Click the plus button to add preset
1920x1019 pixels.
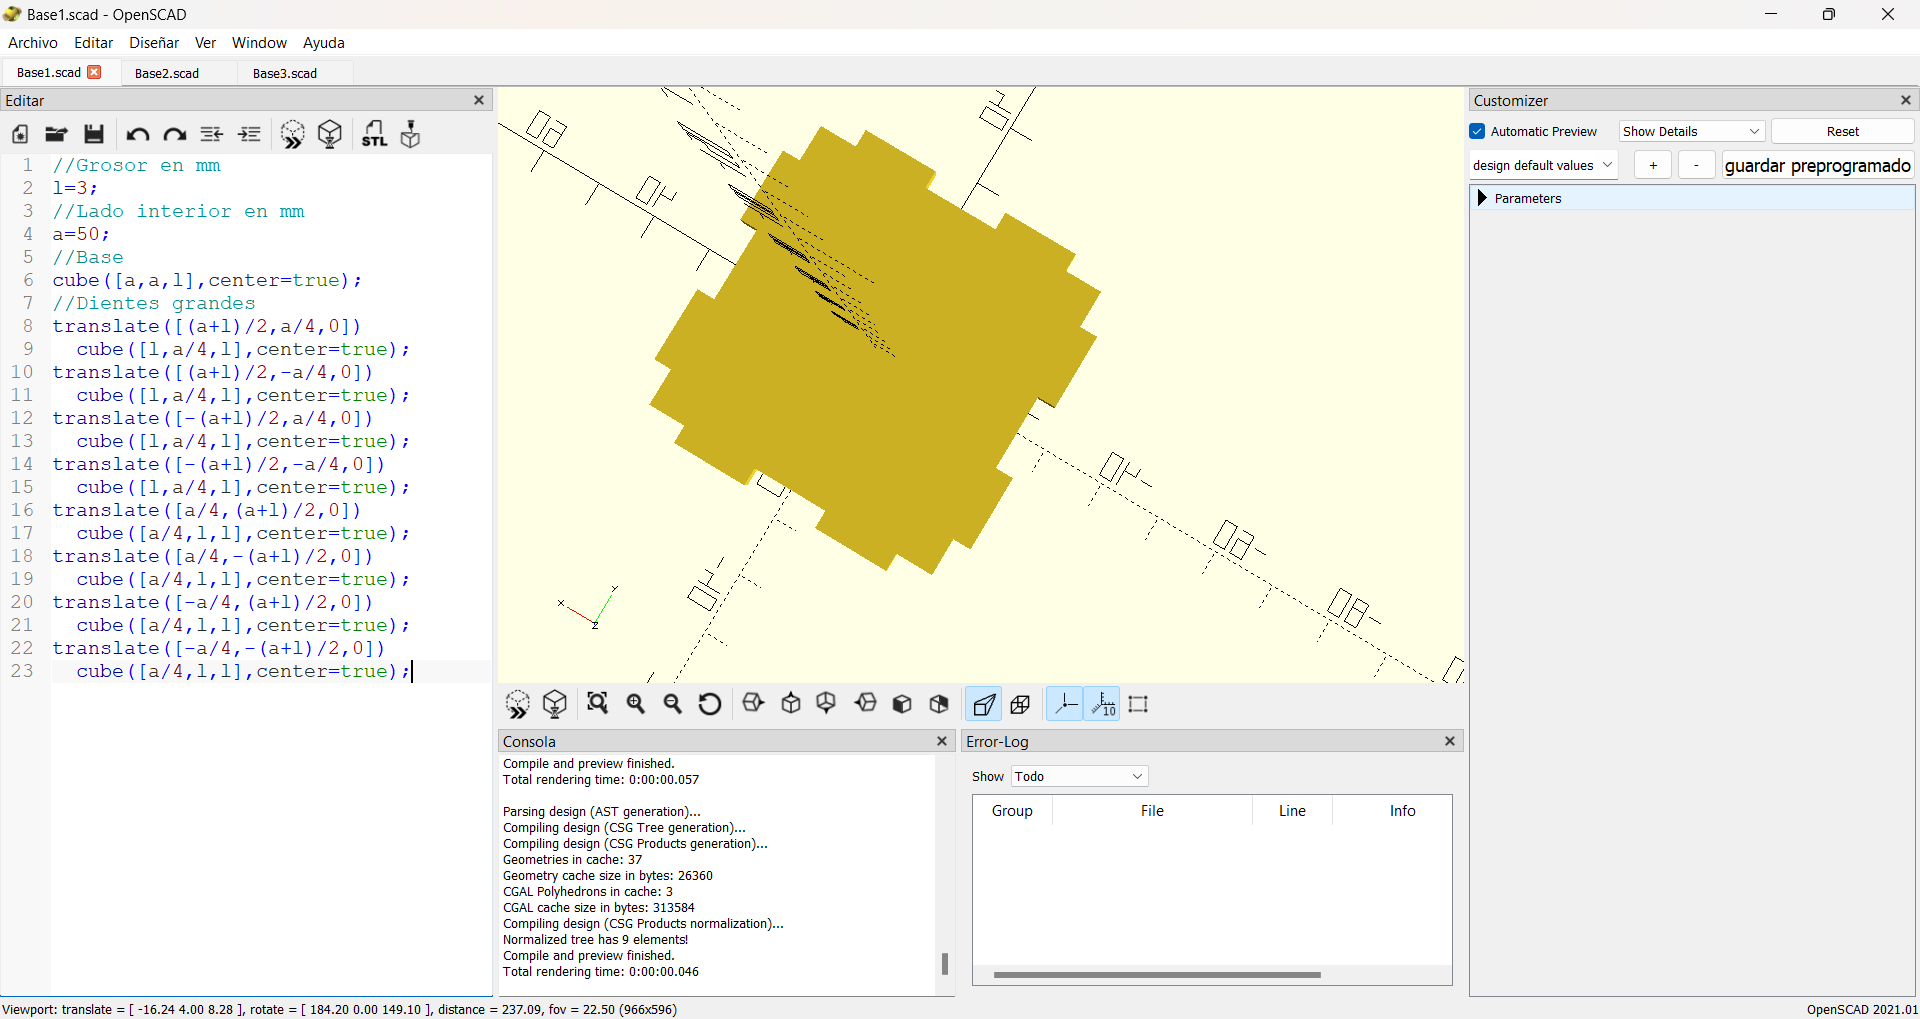pos(1653,165)
